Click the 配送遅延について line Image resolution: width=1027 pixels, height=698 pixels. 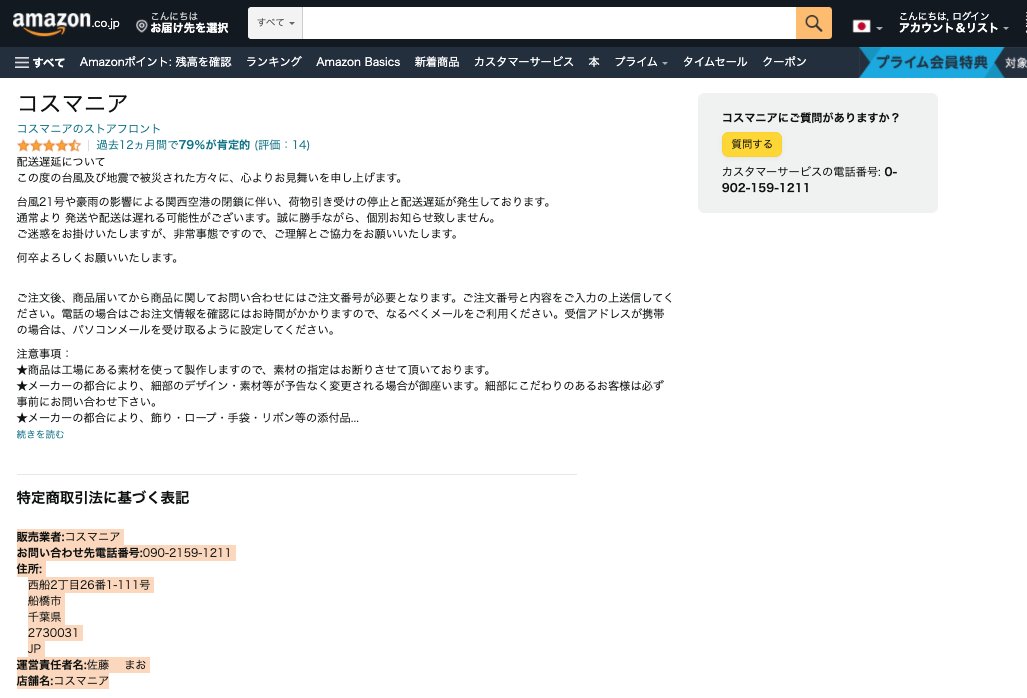coord(61,162)
